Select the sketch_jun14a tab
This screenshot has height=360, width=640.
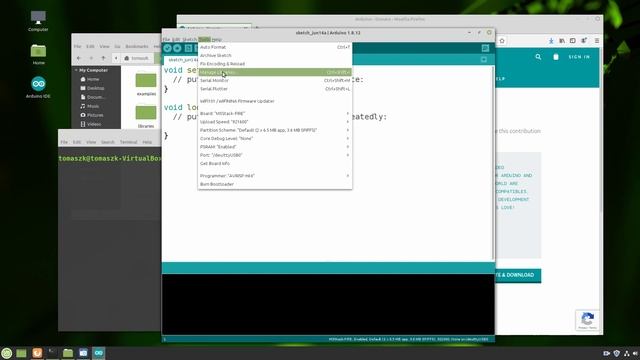182,60
